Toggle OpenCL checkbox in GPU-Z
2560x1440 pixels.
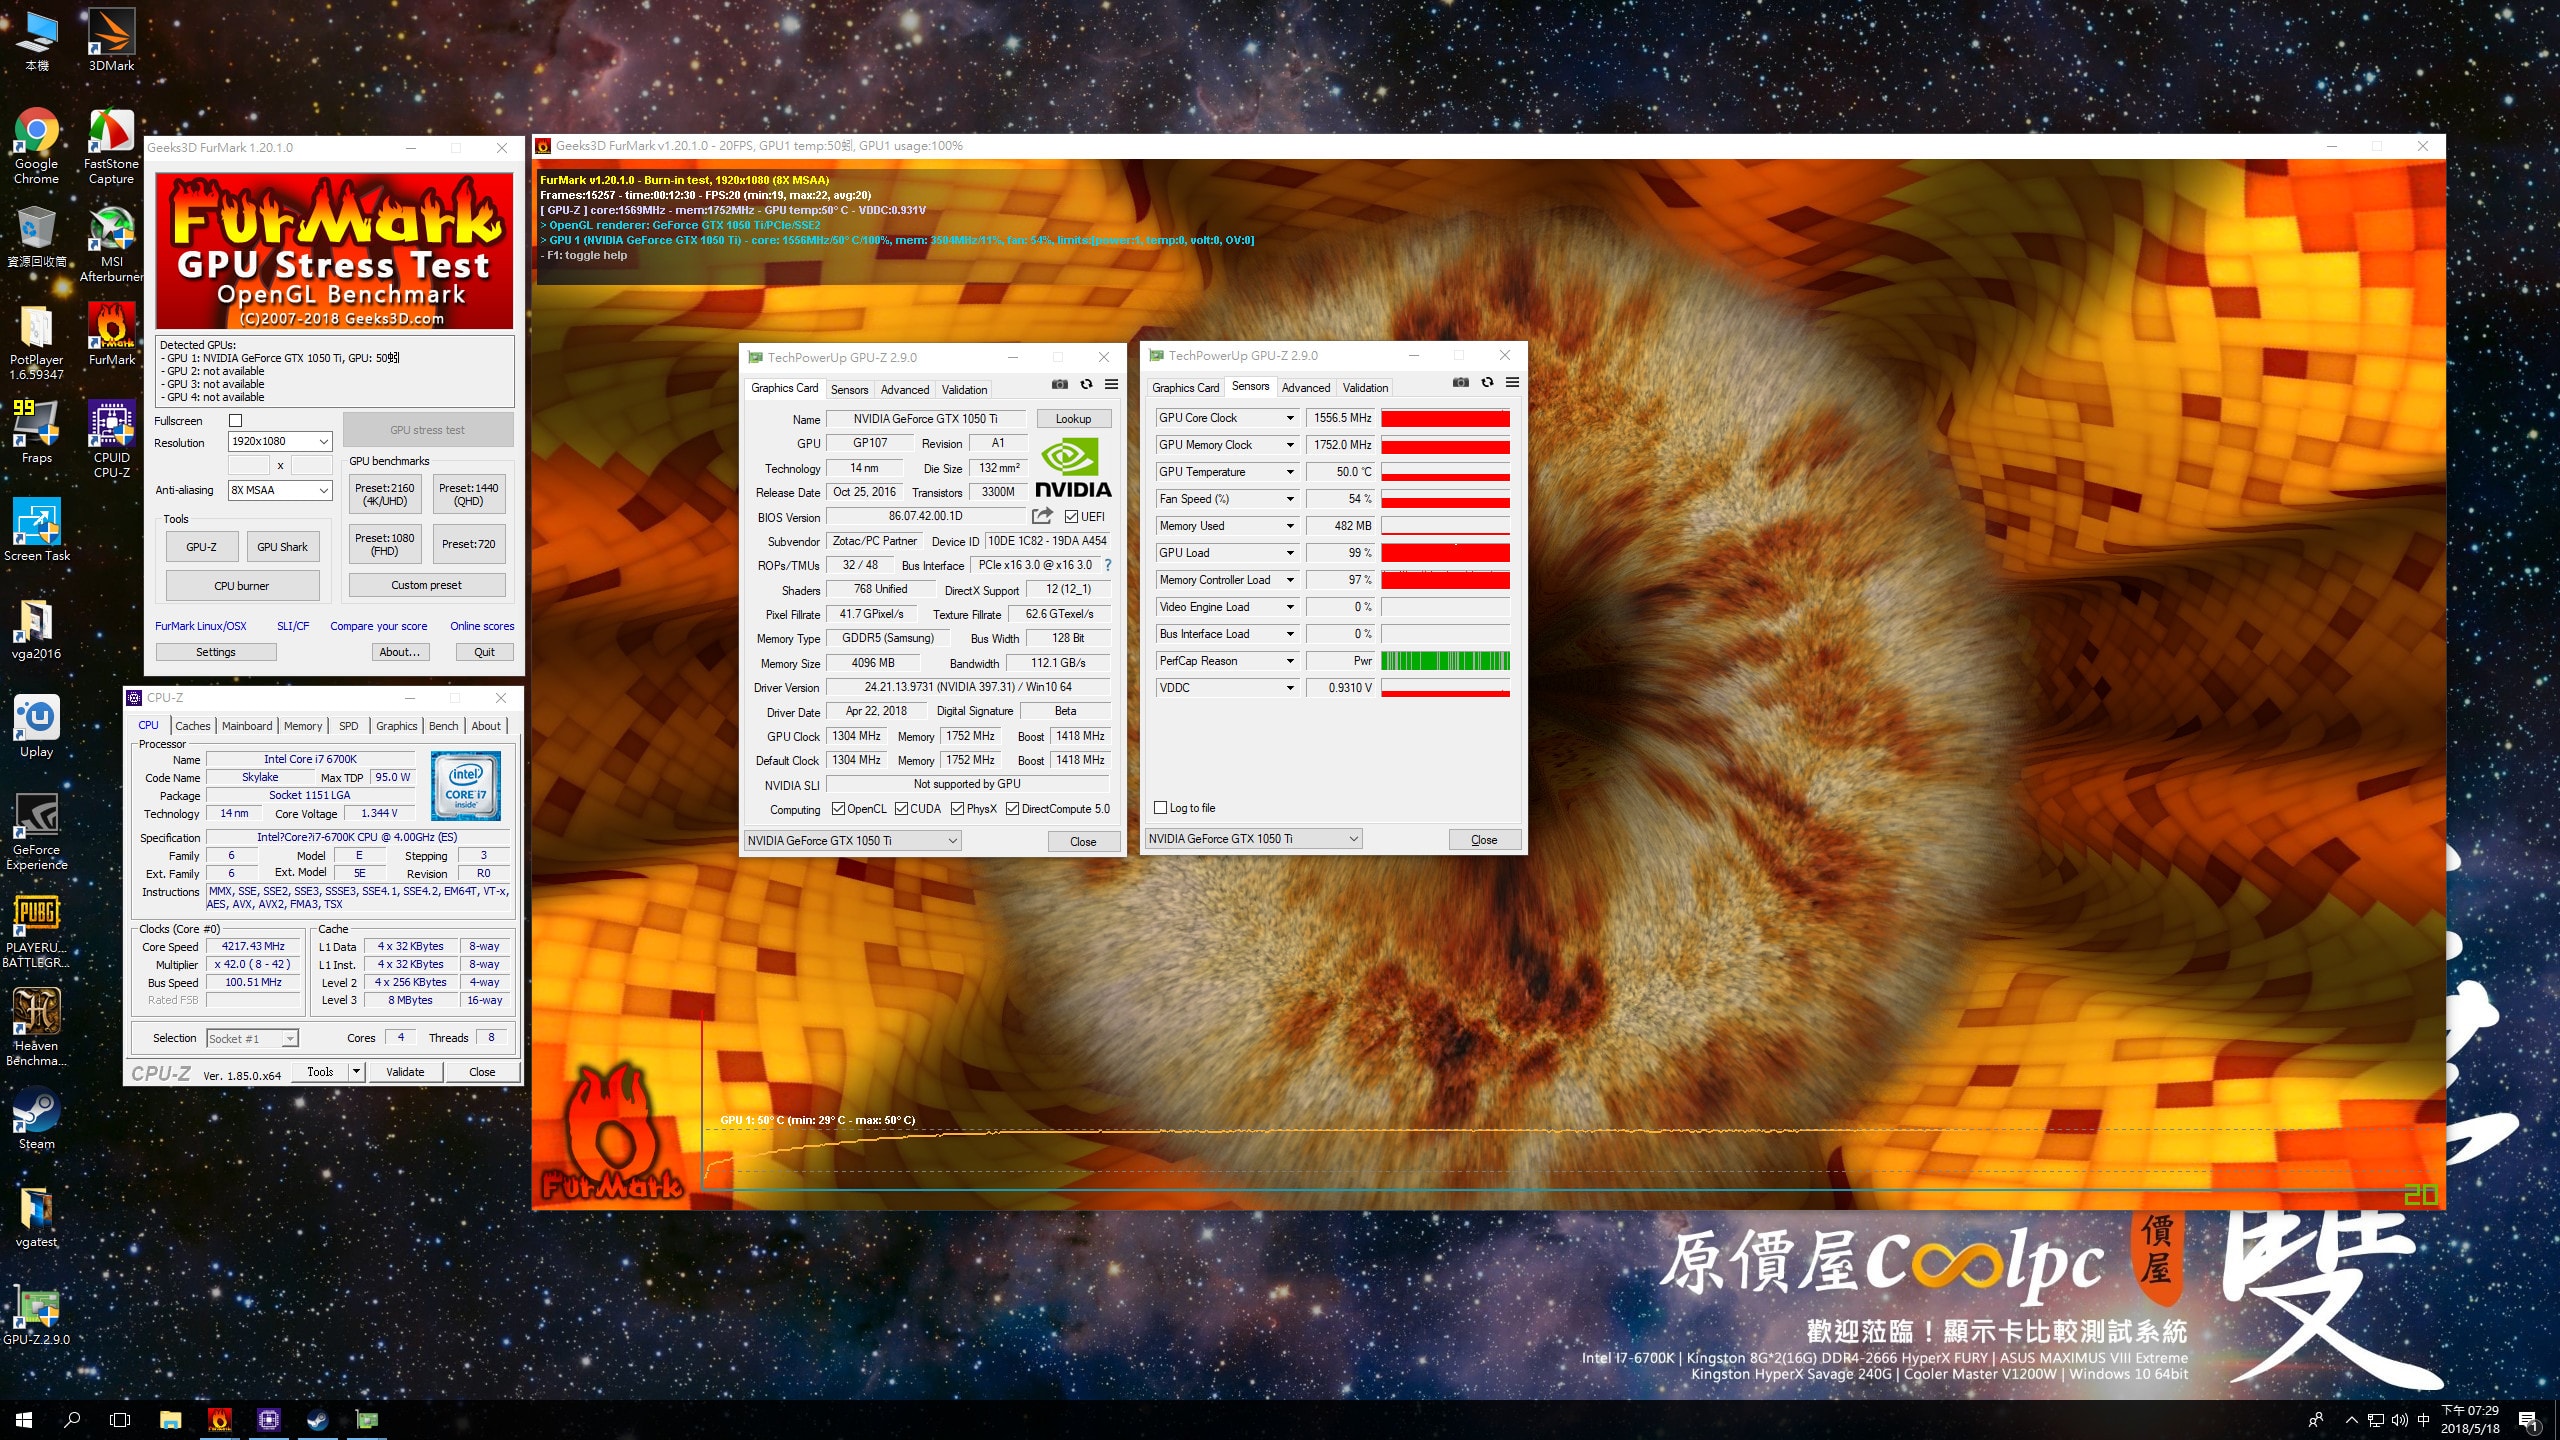click(838, 809)
